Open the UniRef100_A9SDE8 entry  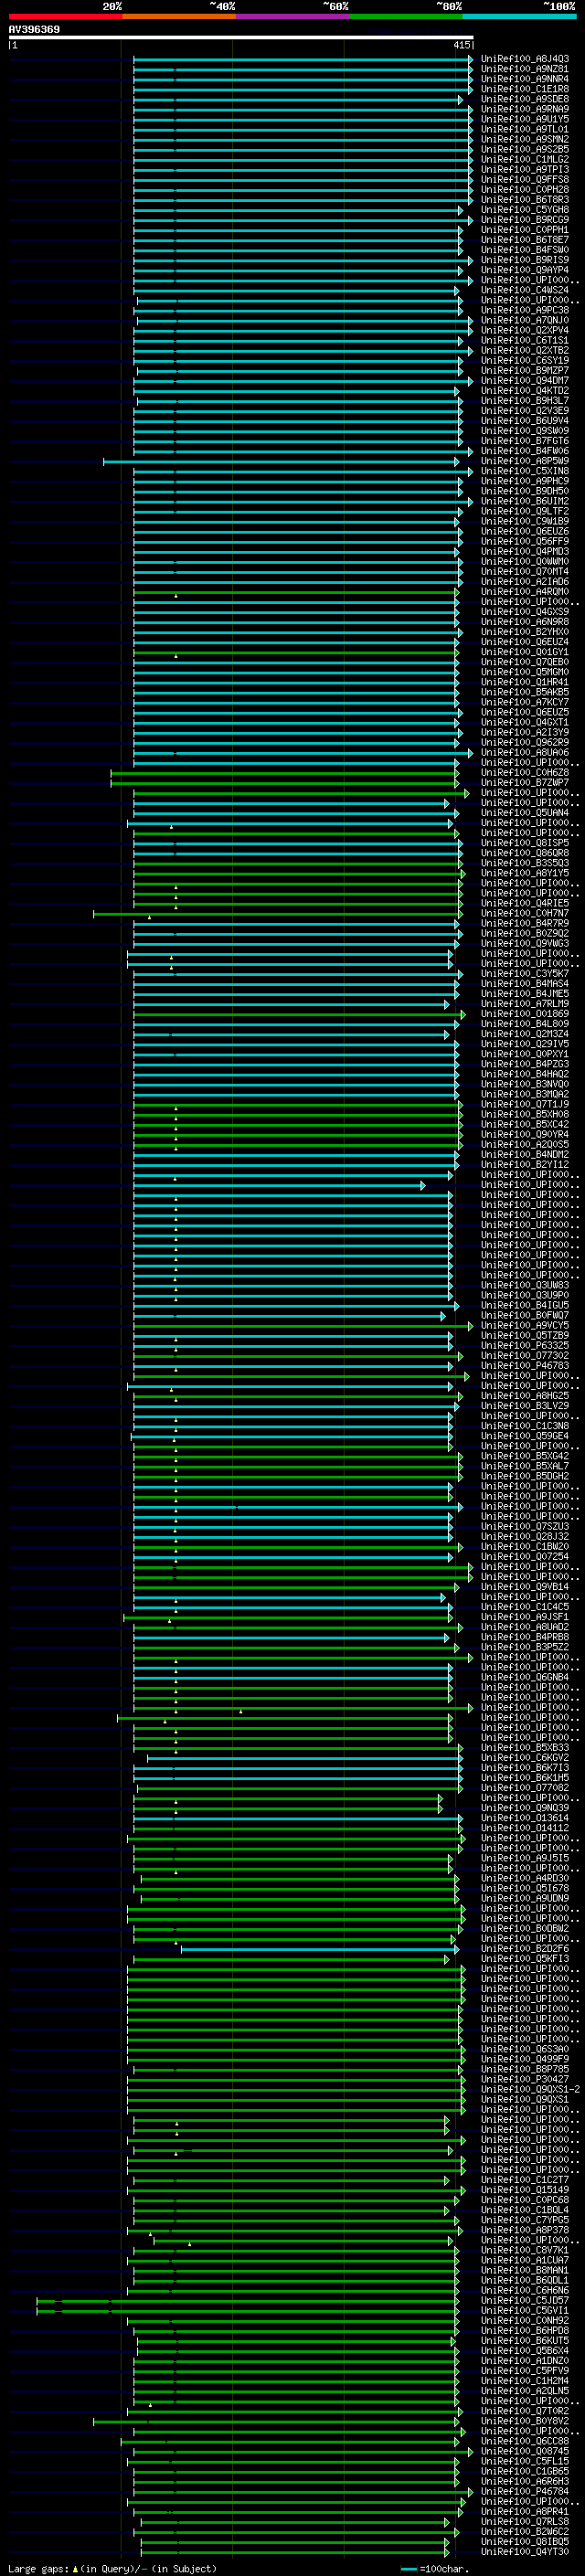click(525, 99)
